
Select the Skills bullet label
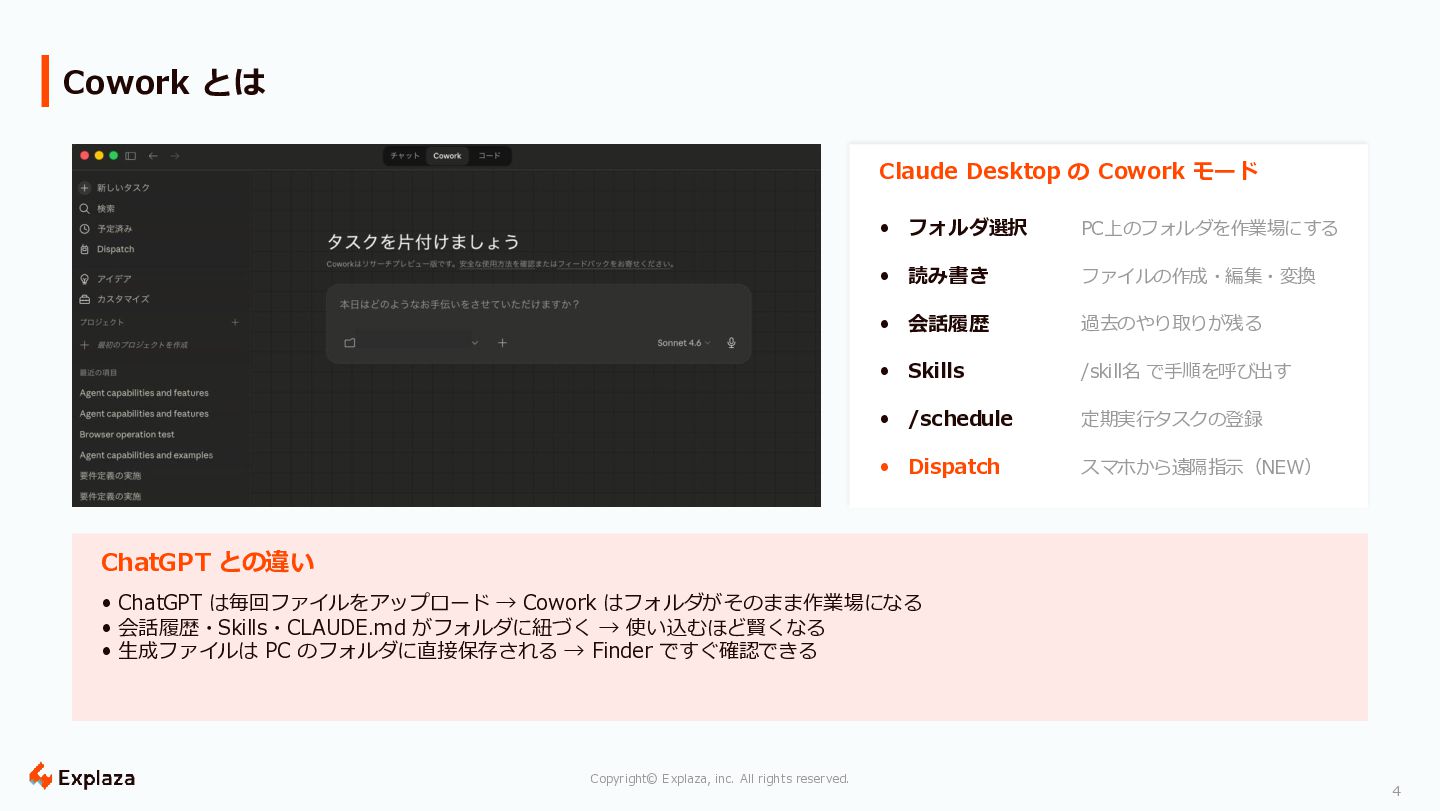tap(936, 371)
